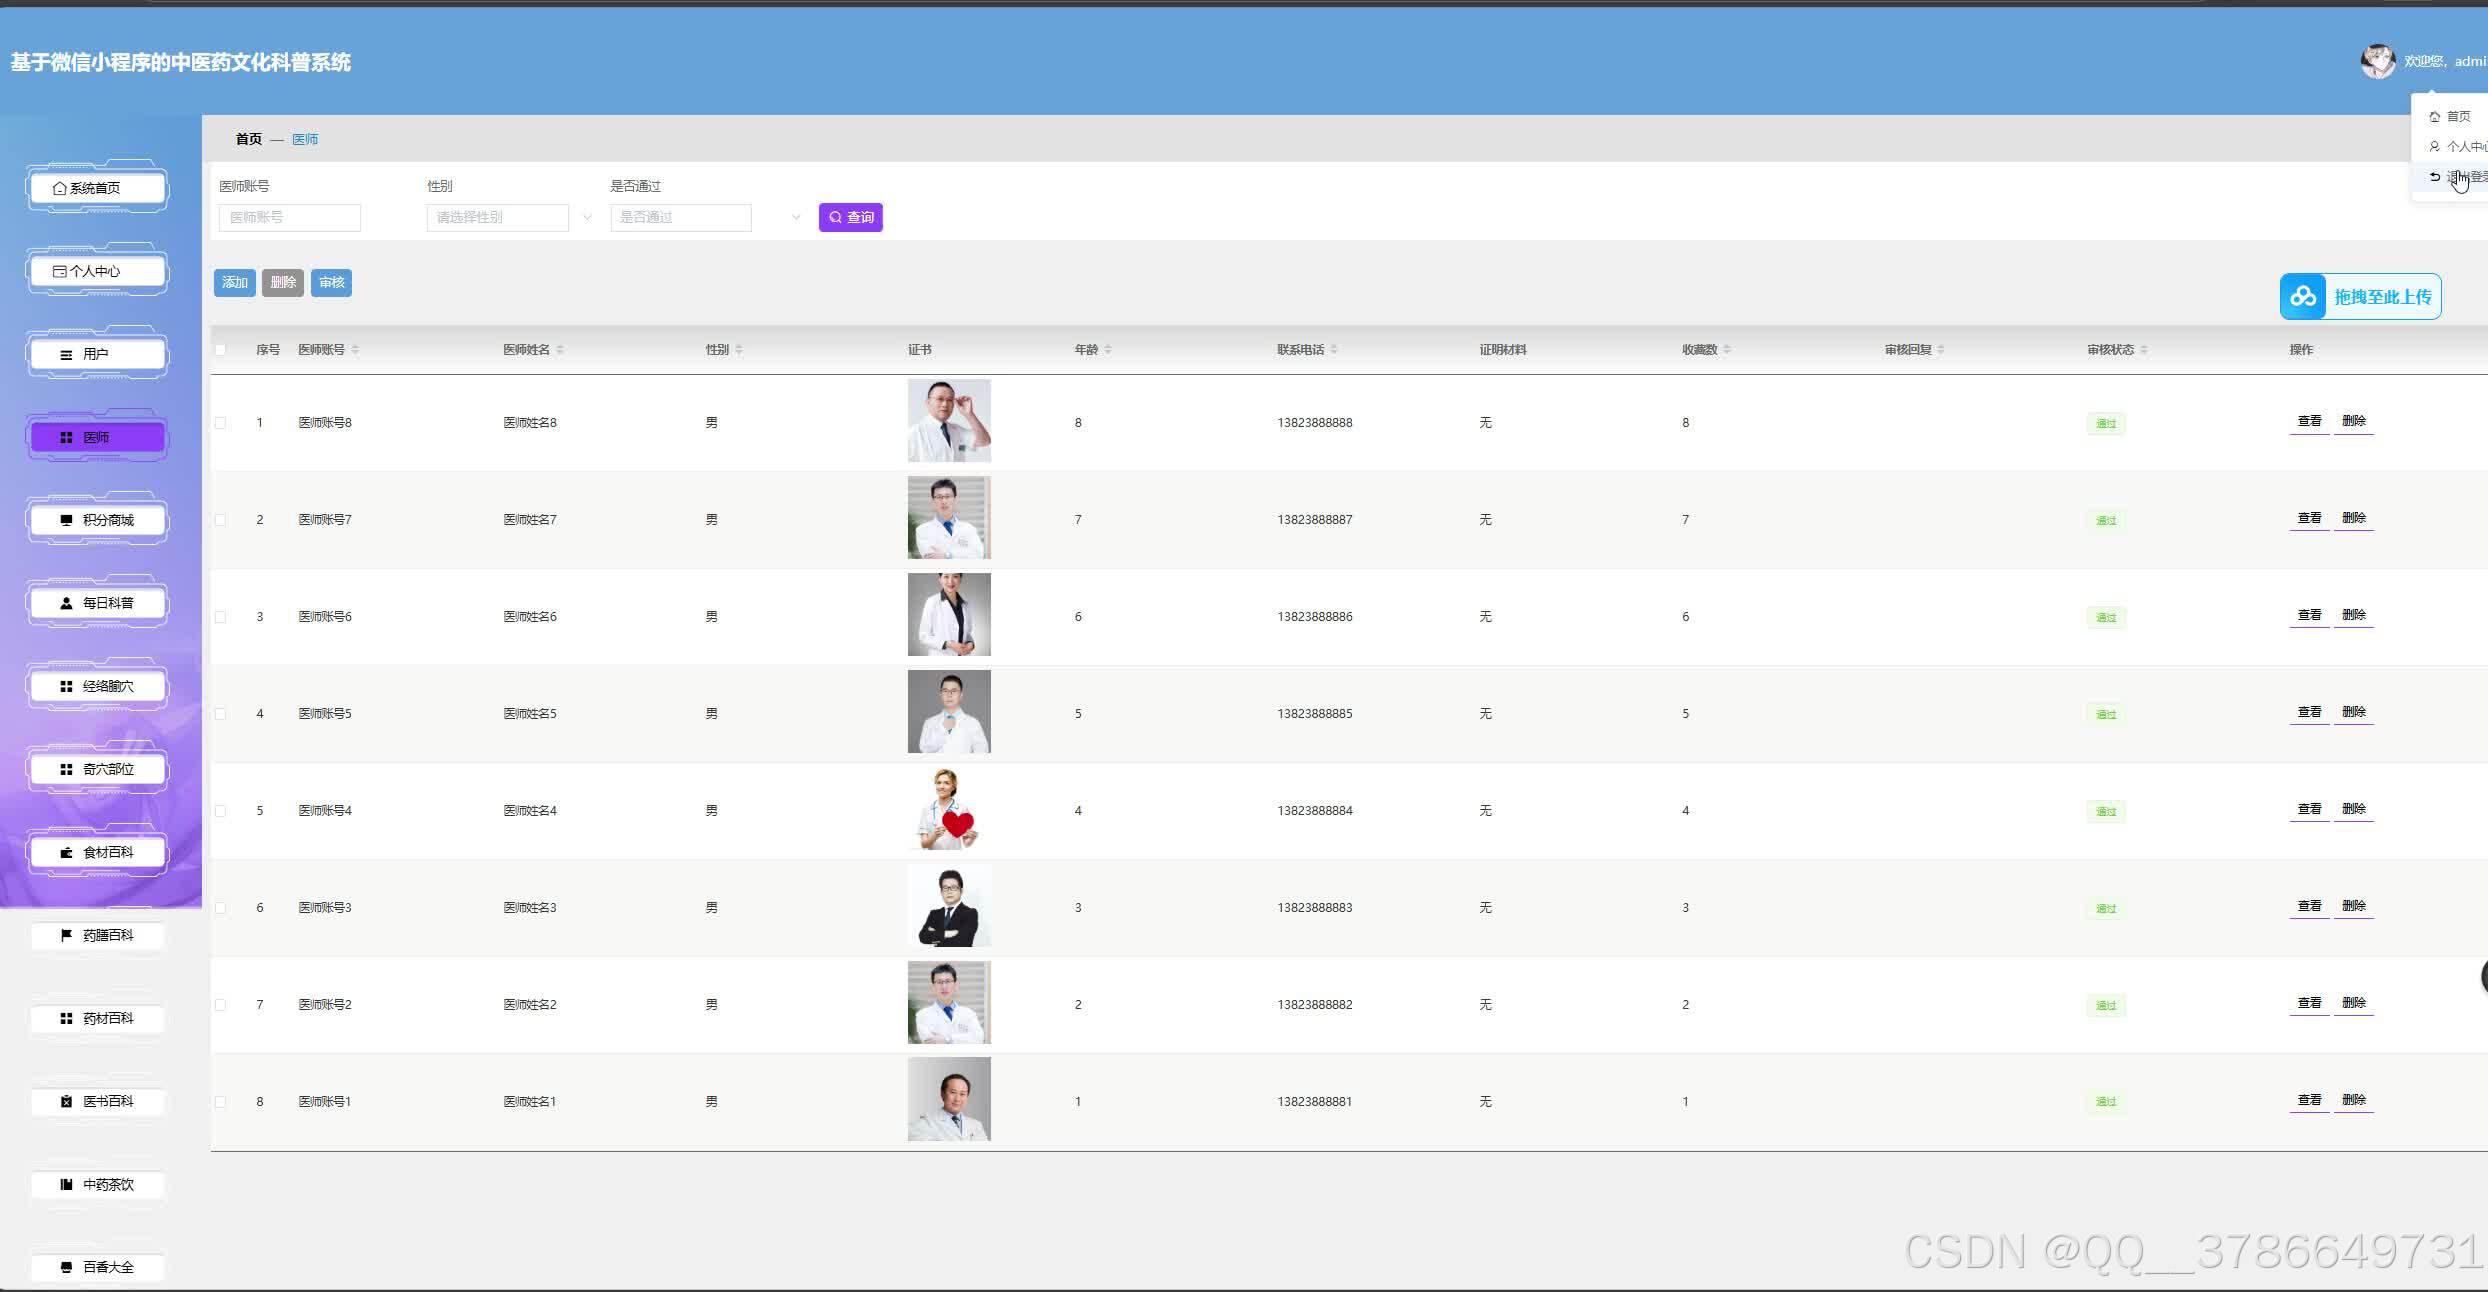Sort by 医师账号 column arrows

(x=355, y=350)
